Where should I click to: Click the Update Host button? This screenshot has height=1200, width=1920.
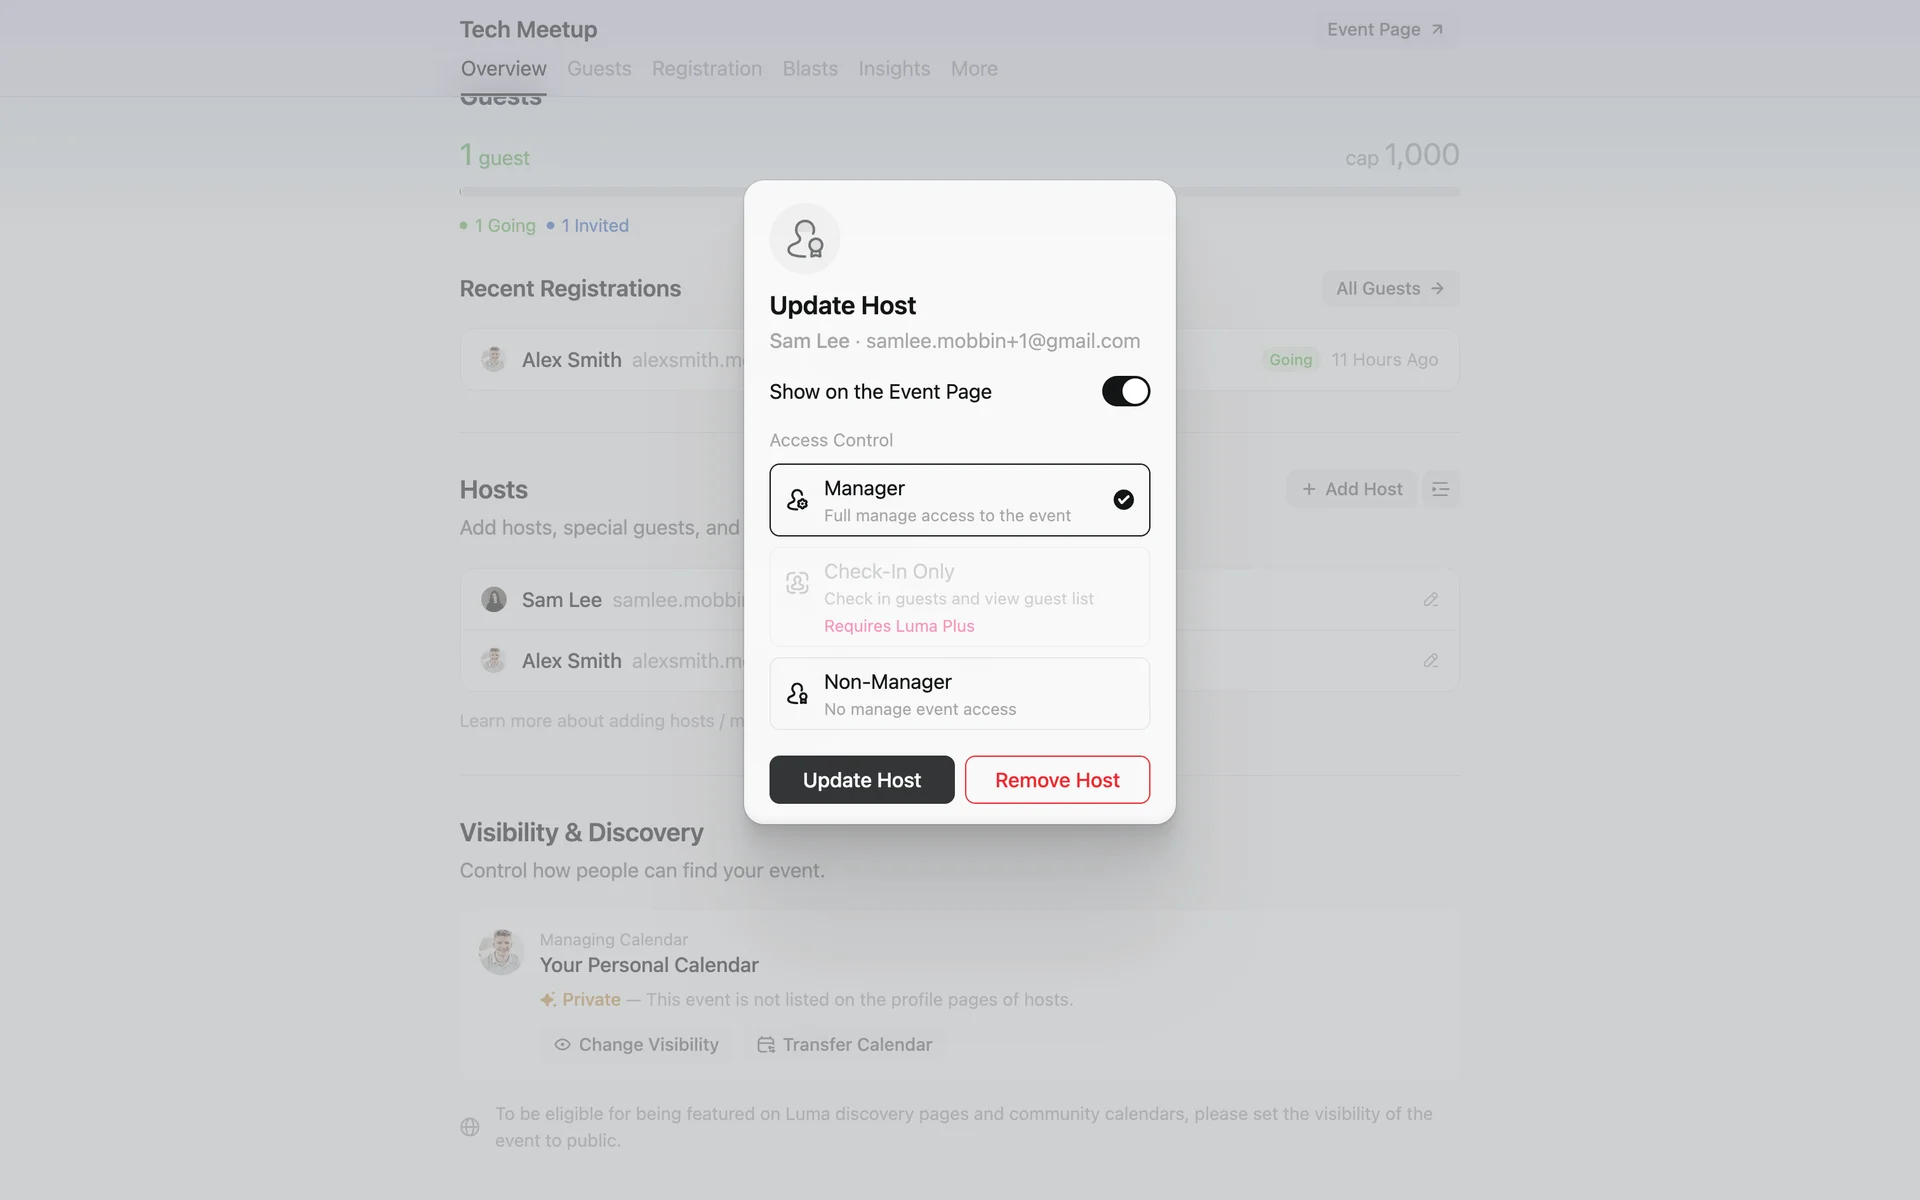(861, 780)
